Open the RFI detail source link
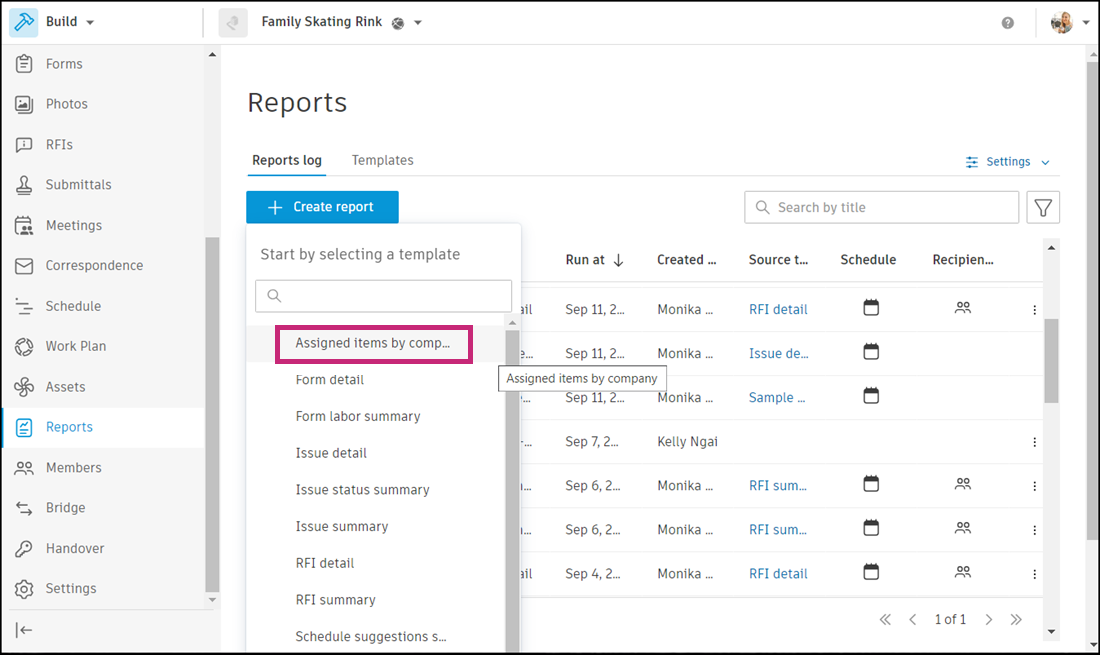The height and width of the screenshot is (655, 1100). [x=778, y=310]
